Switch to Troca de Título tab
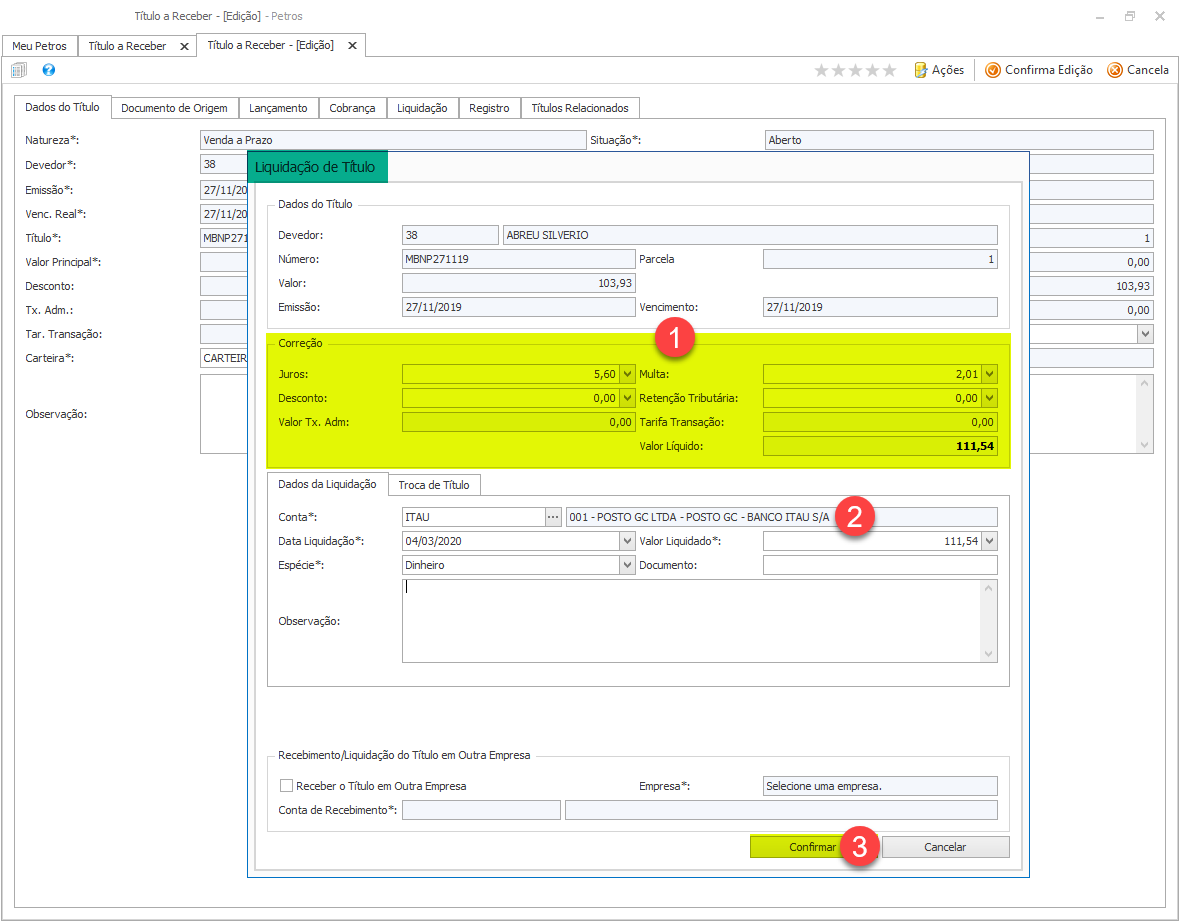 (x=434, y=485)
